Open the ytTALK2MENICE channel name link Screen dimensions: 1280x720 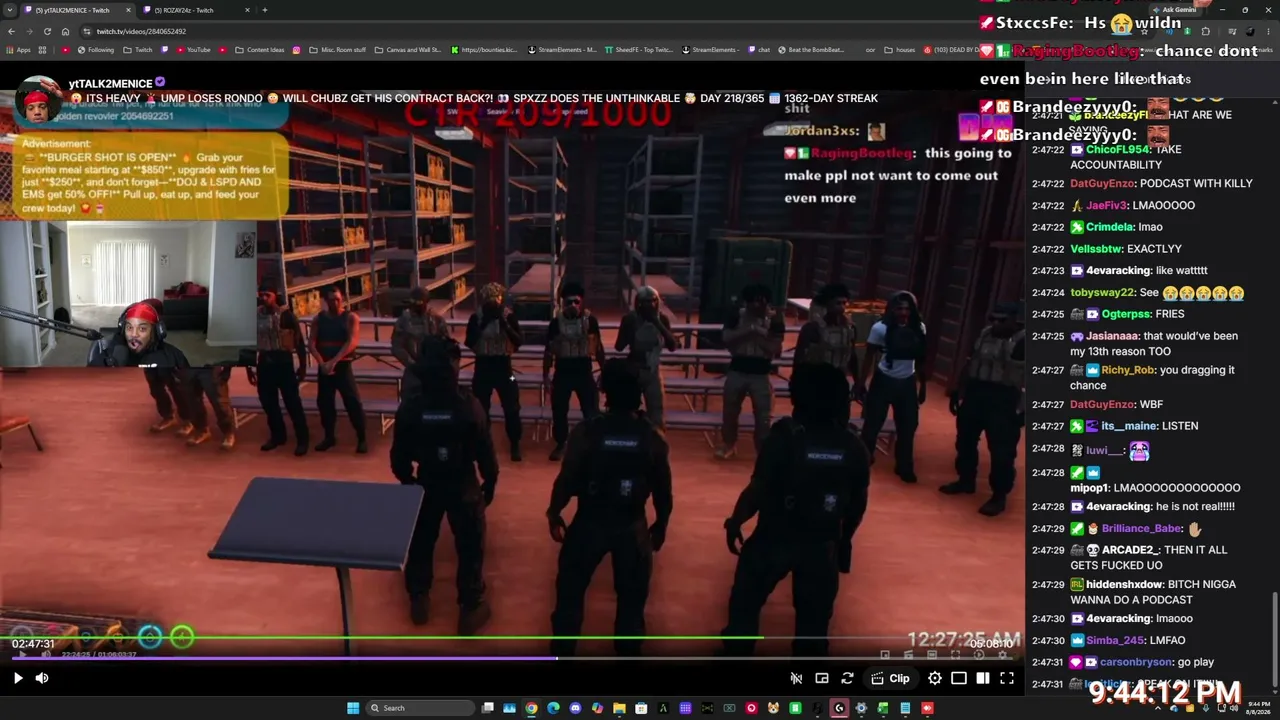(x=110, y=83)
